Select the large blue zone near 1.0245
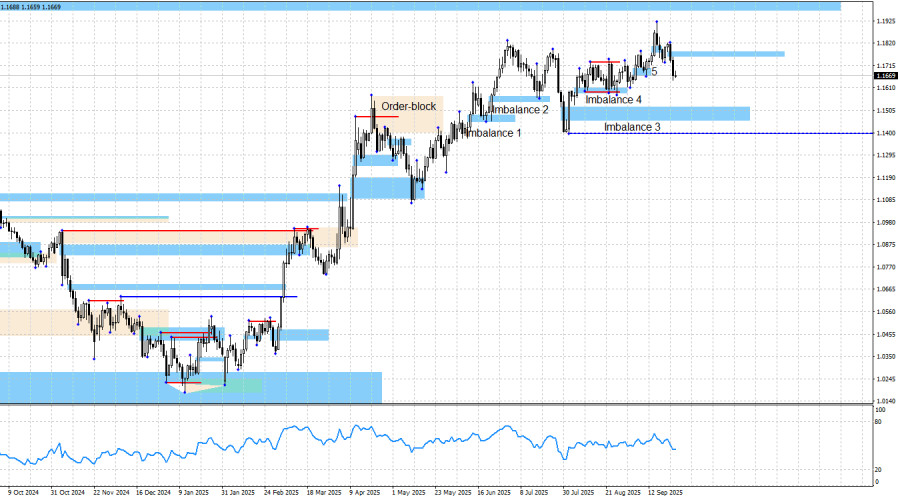This screenshot has height=500, width=900. point(190,387)
